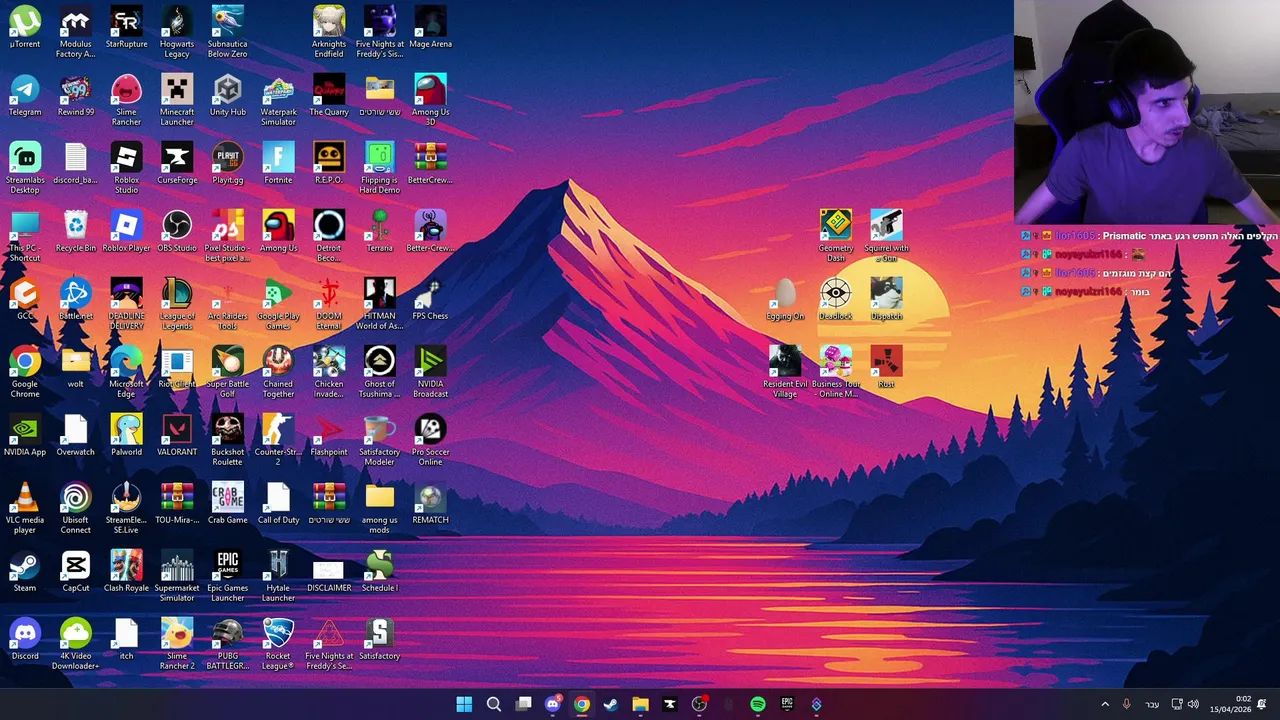The height and width of the screenshot is (720, 1280).
Task: Select the NVIDIA Broadcast icon
Action: point(430,373)
